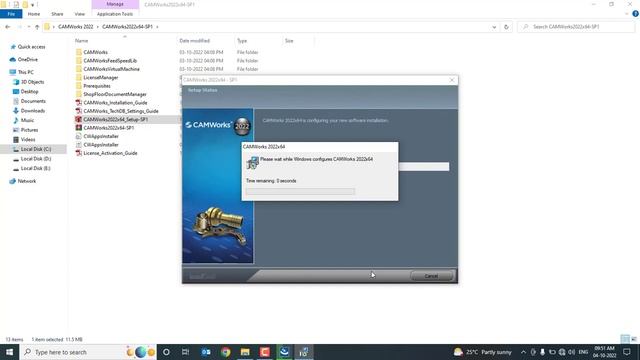Switch to large icons view toggle
Viewport: 640px width, 360px height.
[634, 339]
